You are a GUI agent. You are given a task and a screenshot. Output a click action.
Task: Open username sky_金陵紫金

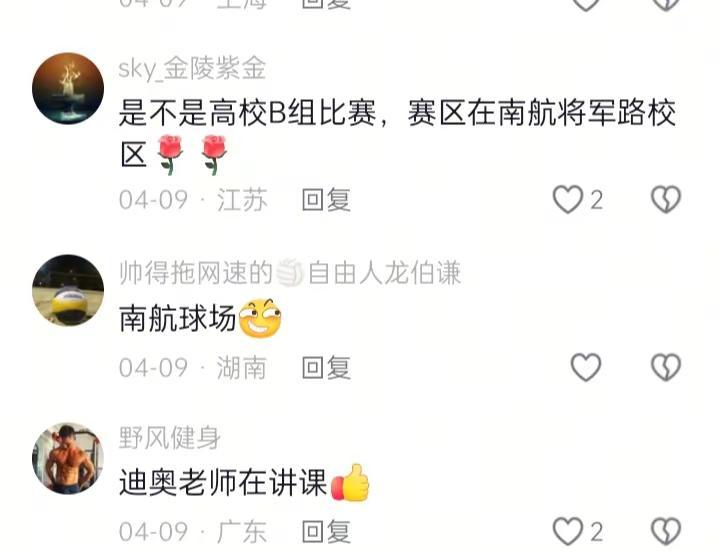tap(192, 68)
